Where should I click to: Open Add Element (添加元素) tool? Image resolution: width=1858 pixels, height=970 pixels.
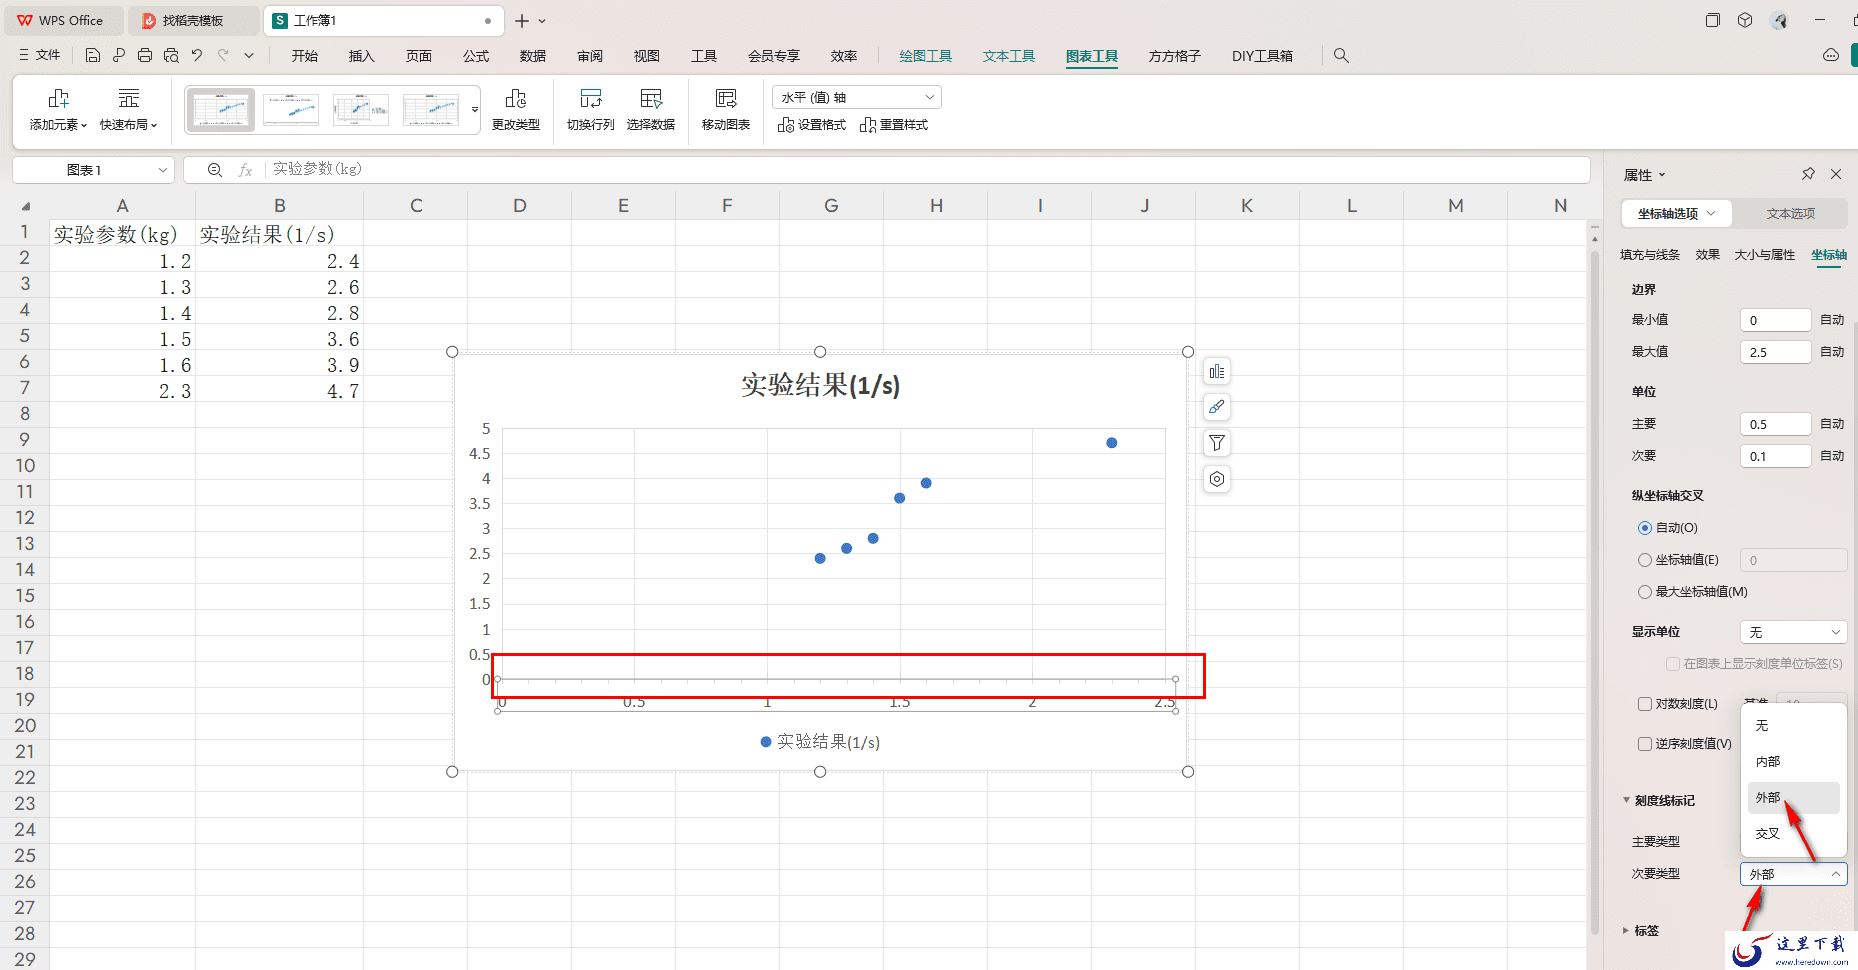pyautogui.click(x=58, y=109)
